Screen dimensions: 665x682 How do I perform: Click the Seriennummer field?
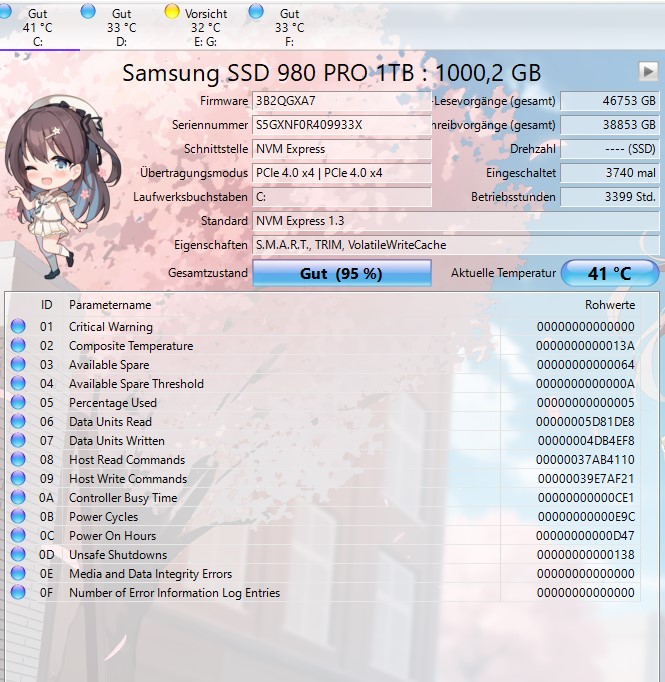(x=342, y=125)
